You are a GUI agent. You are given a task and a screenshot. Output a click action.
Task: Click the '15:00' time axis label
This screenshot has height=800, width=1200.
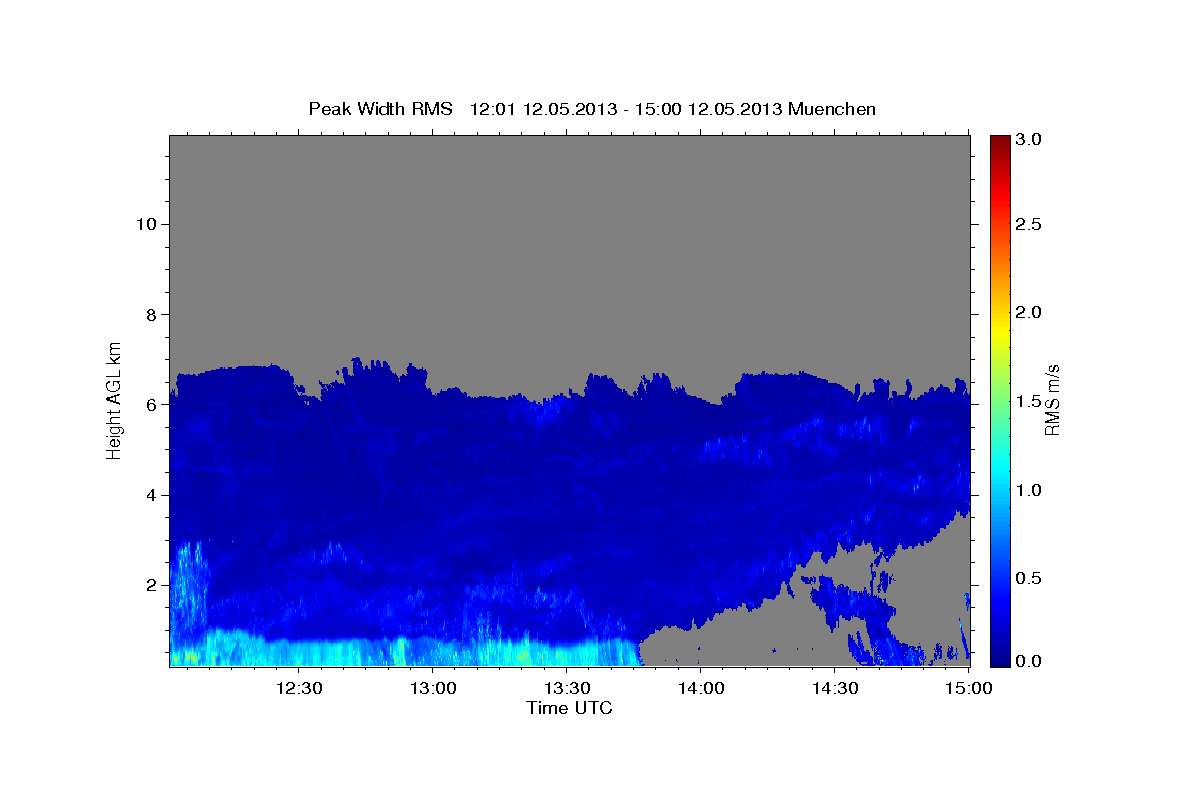pyautogui.click(x=968, y=687)
